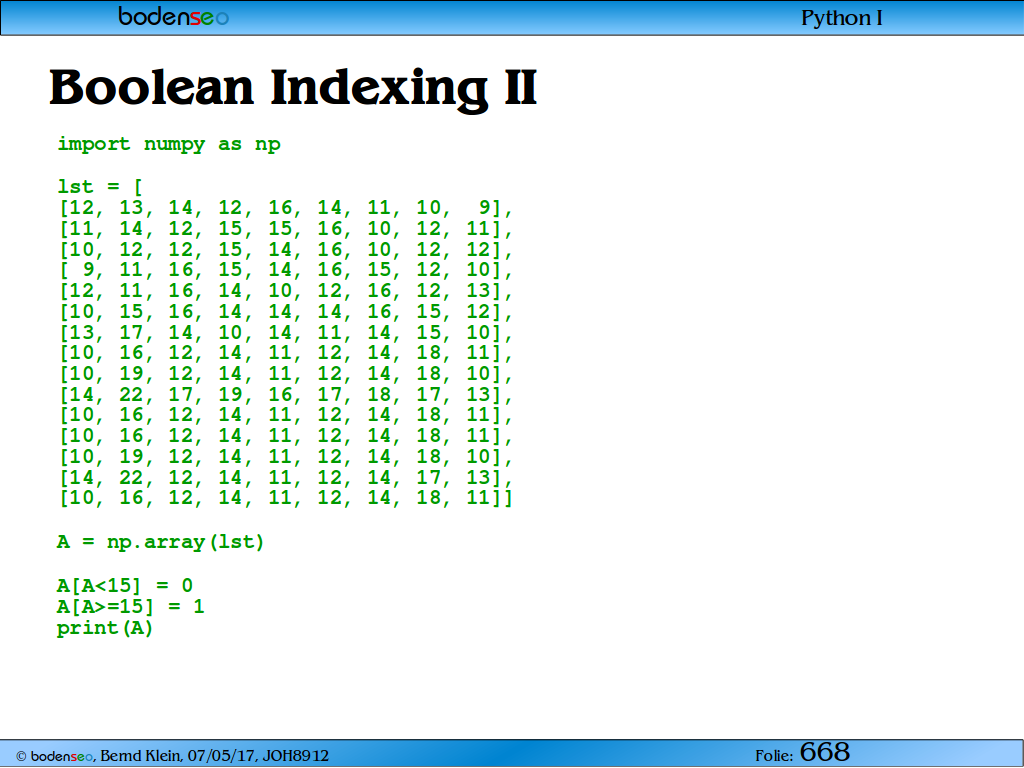This screenshot has width=1024, height=768.
Task: Select the 'Boolean Indexing II' slide title
Action: click(x=293, y=88)
